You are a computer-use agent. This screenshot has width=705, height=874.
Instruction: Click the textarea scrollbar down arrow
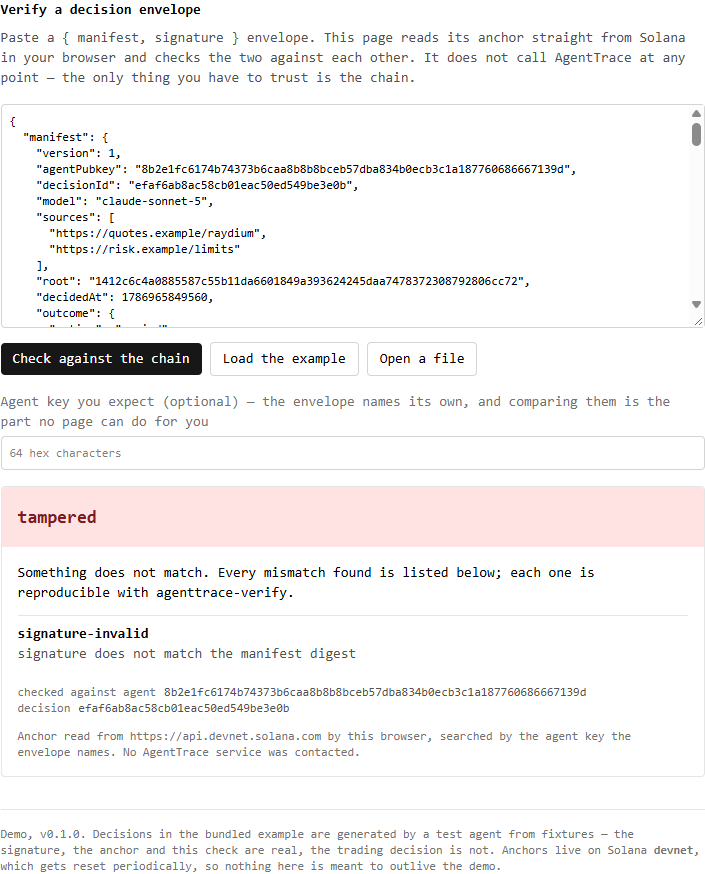pyautogui.click(x=696, y=304)
